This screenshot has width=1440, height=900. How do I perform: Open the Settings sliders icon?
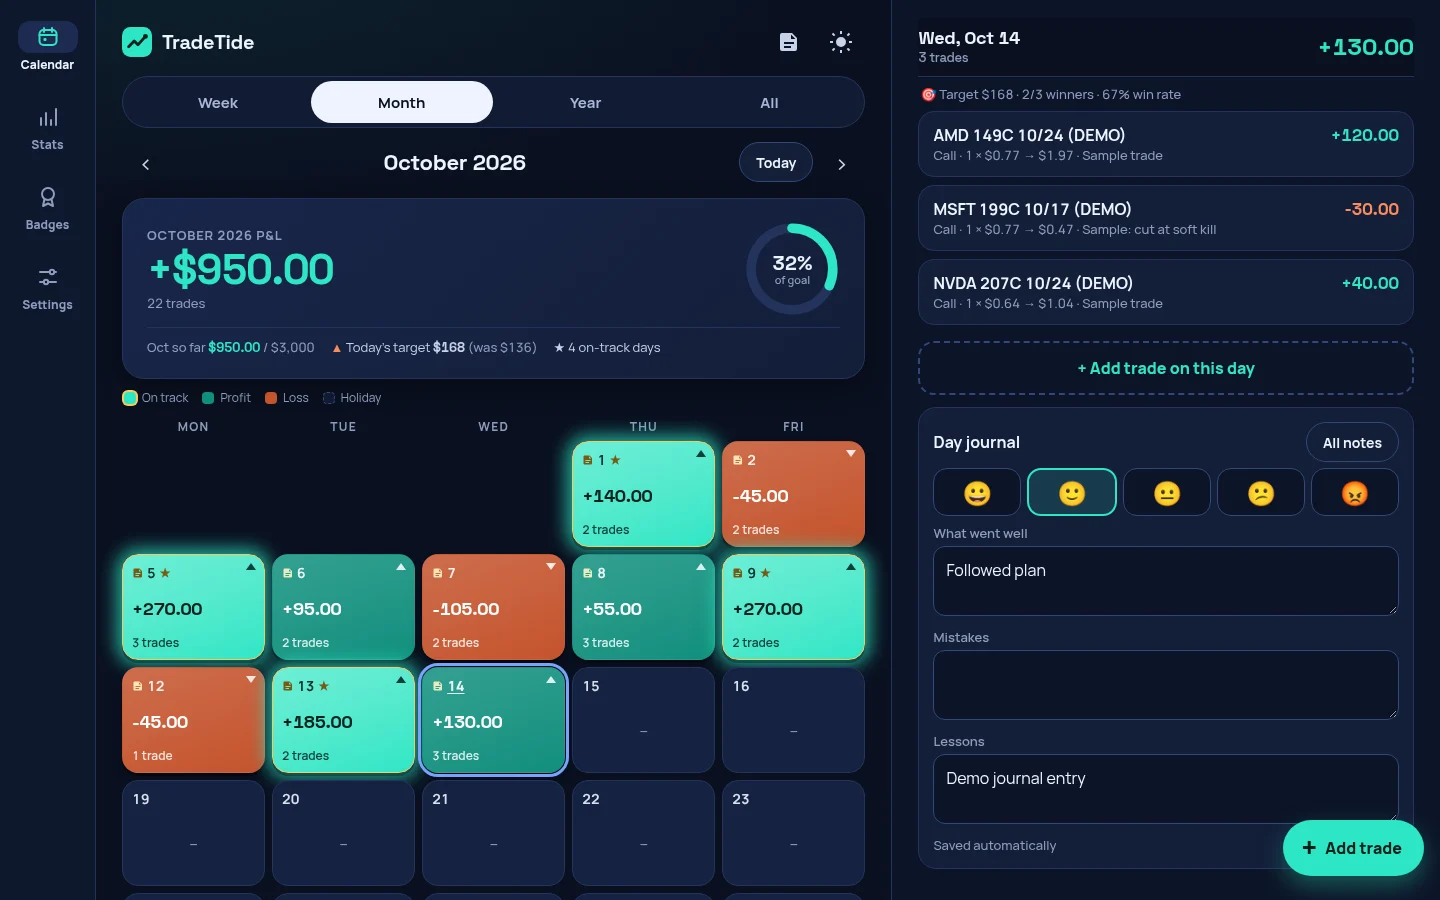(x=47, y=277)
